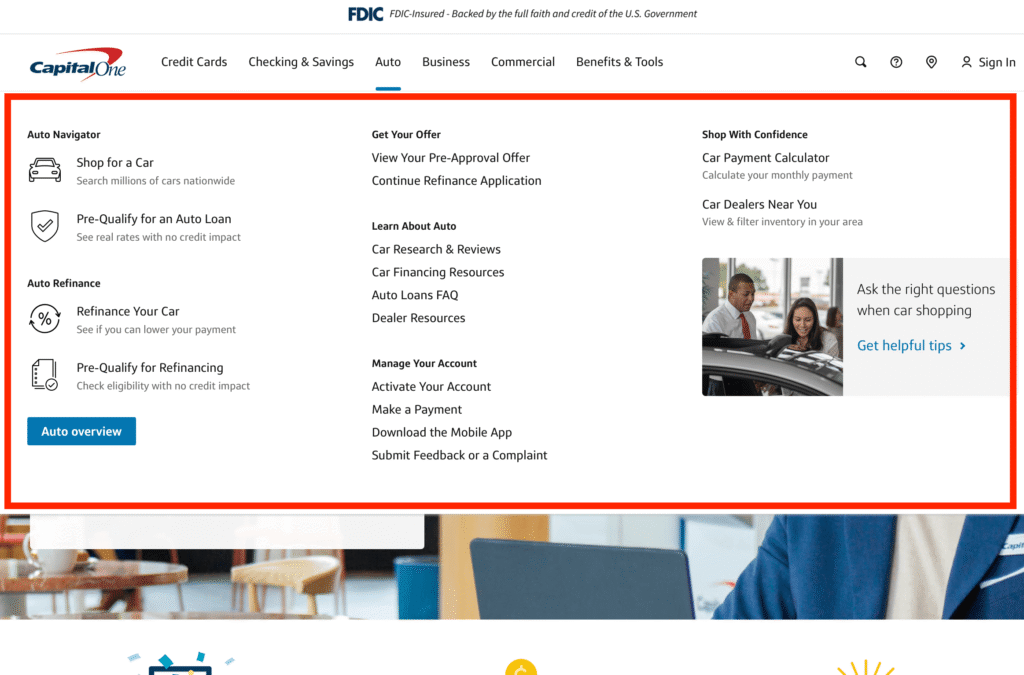
Task: Click the Sign In link
Action: (988, 62)
